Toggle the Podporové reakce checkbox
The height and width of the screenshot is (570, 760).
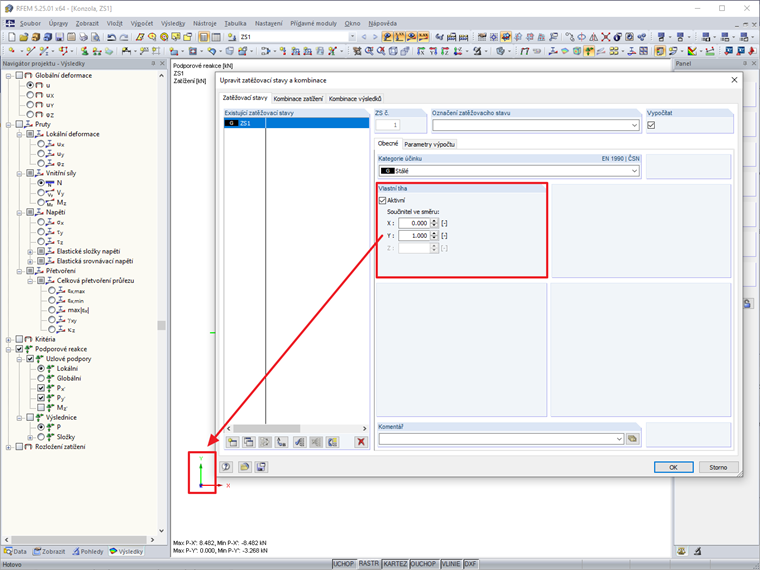click(x=19, y=349)
